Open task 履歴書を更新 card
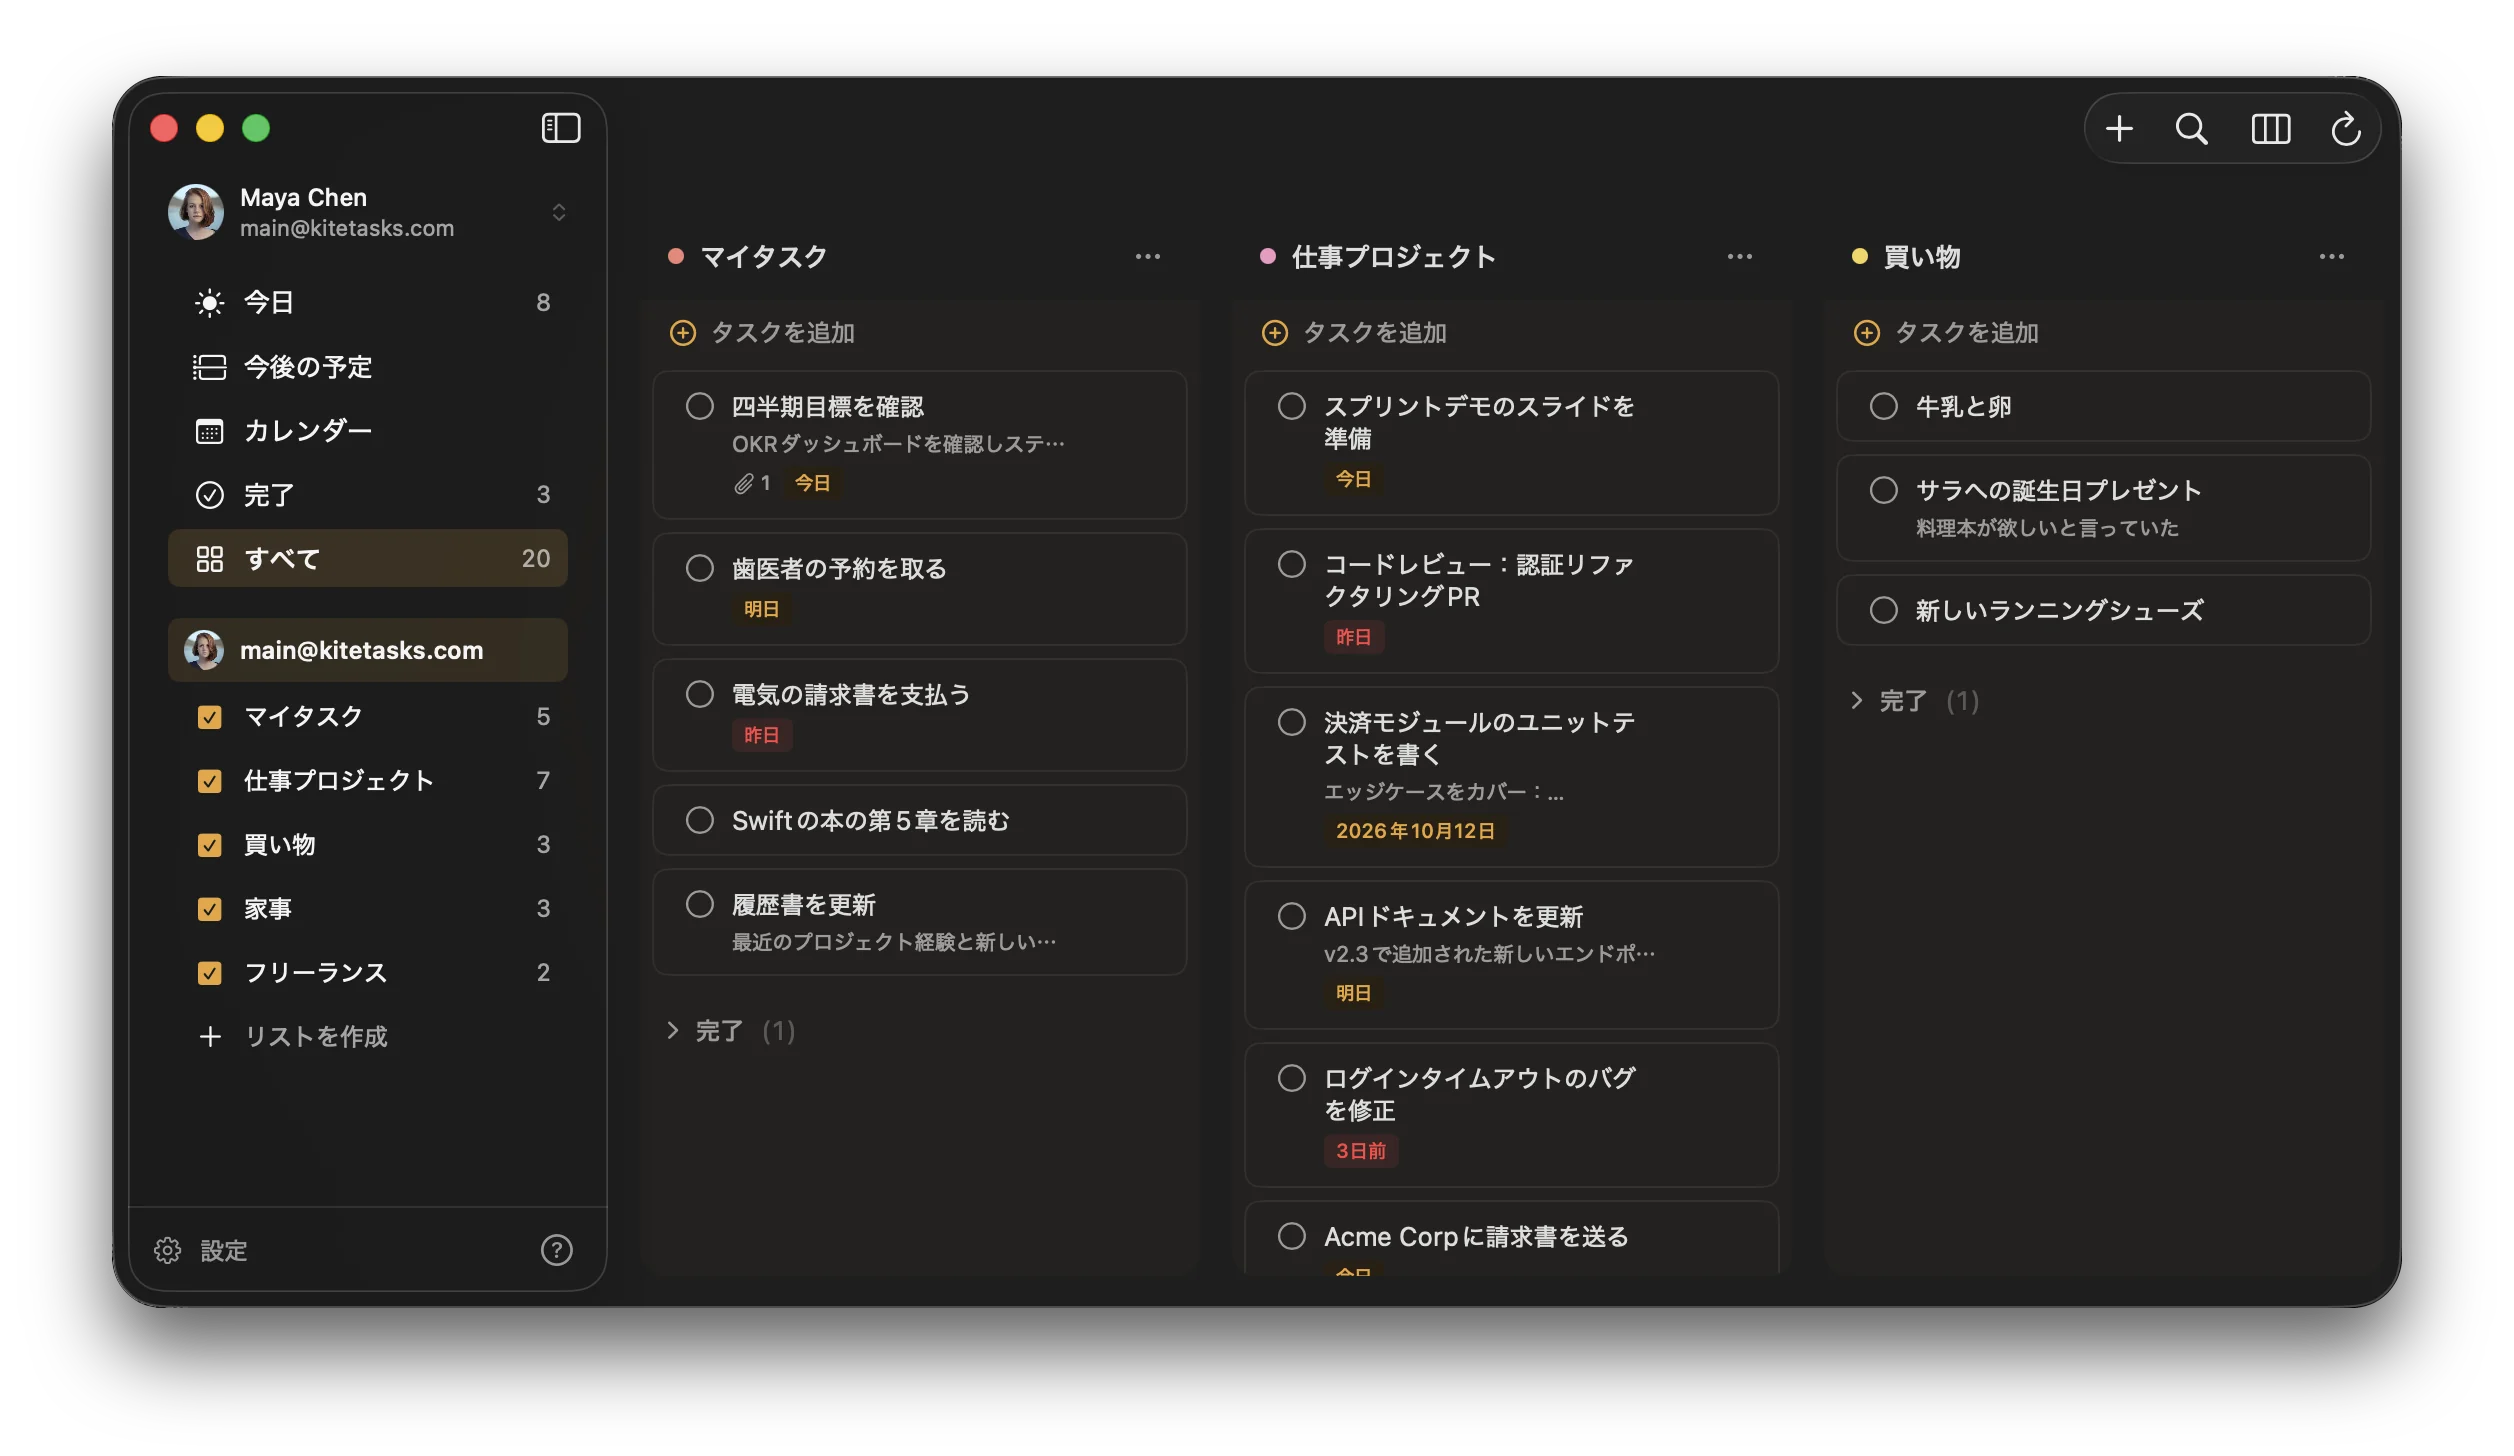The image size is (2514, 1456). 920,921
